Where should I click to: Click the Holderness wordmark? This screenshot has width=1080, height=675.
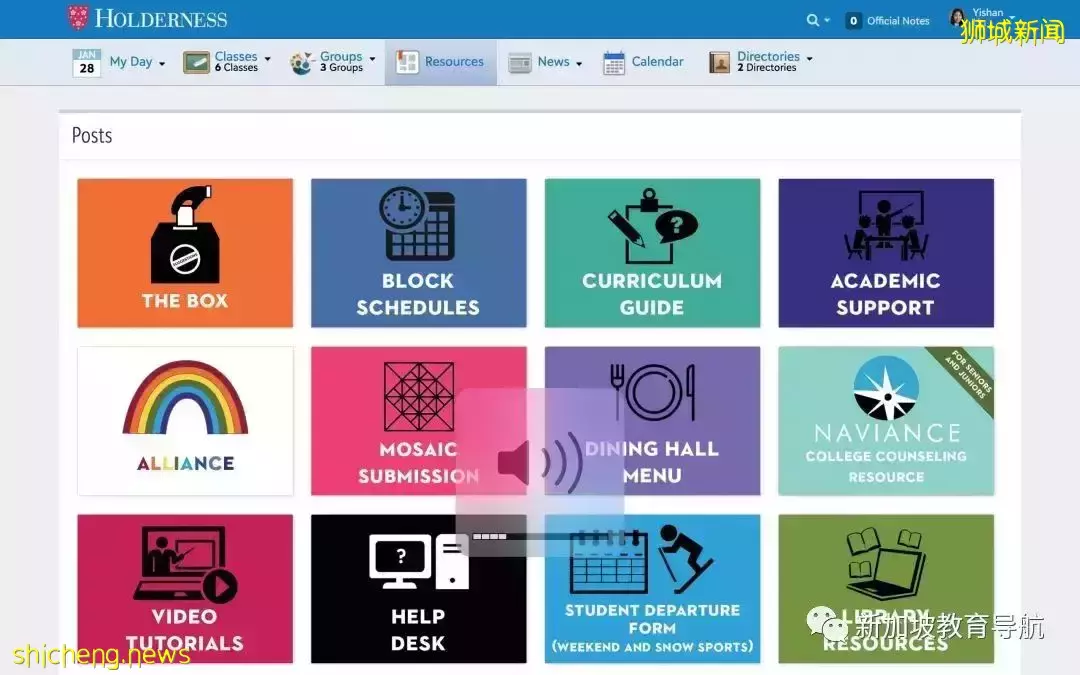click(161, 19)
